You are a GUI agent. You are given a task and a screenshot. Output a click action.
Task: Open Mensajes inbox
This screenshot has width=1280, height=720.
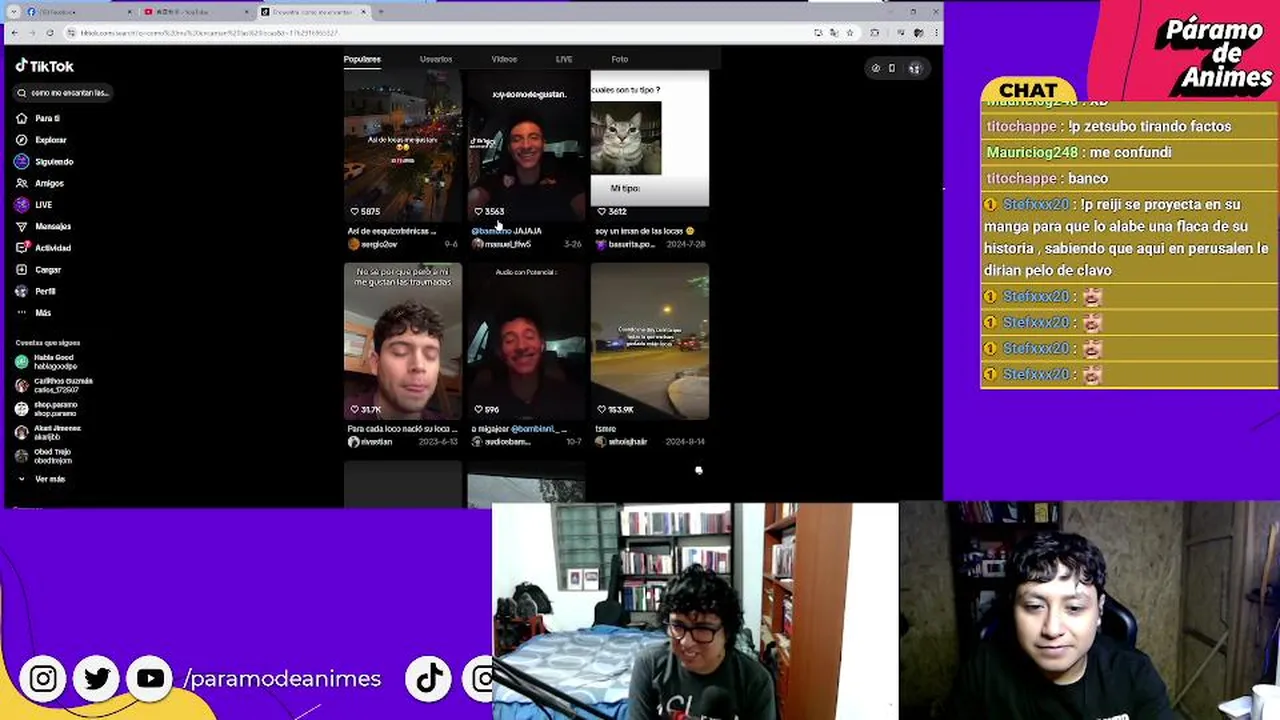(x=43, y=226)
